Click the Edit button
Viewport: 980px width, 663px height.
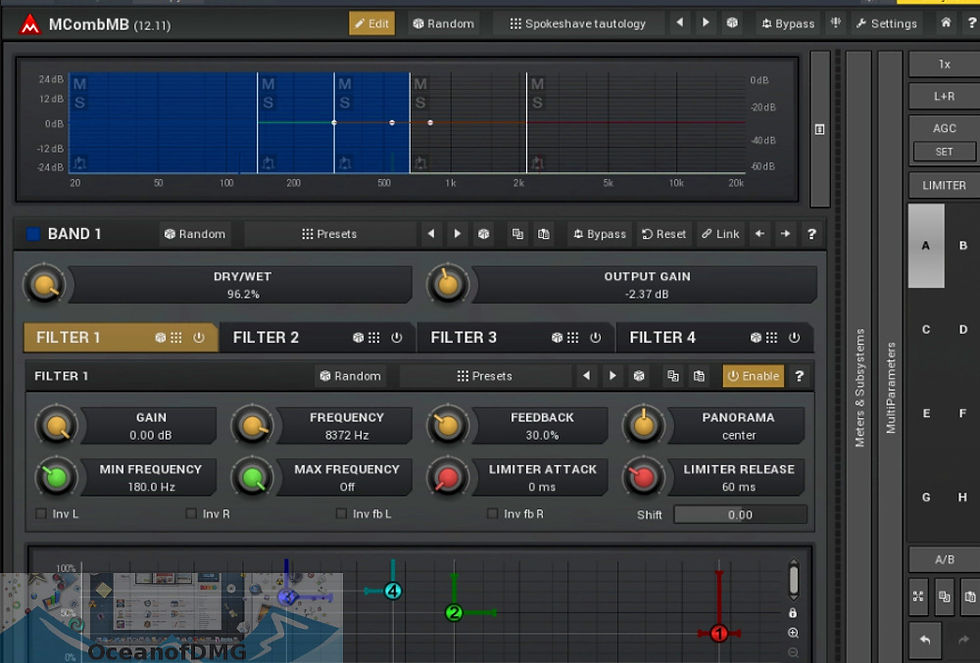coord(372,23)
